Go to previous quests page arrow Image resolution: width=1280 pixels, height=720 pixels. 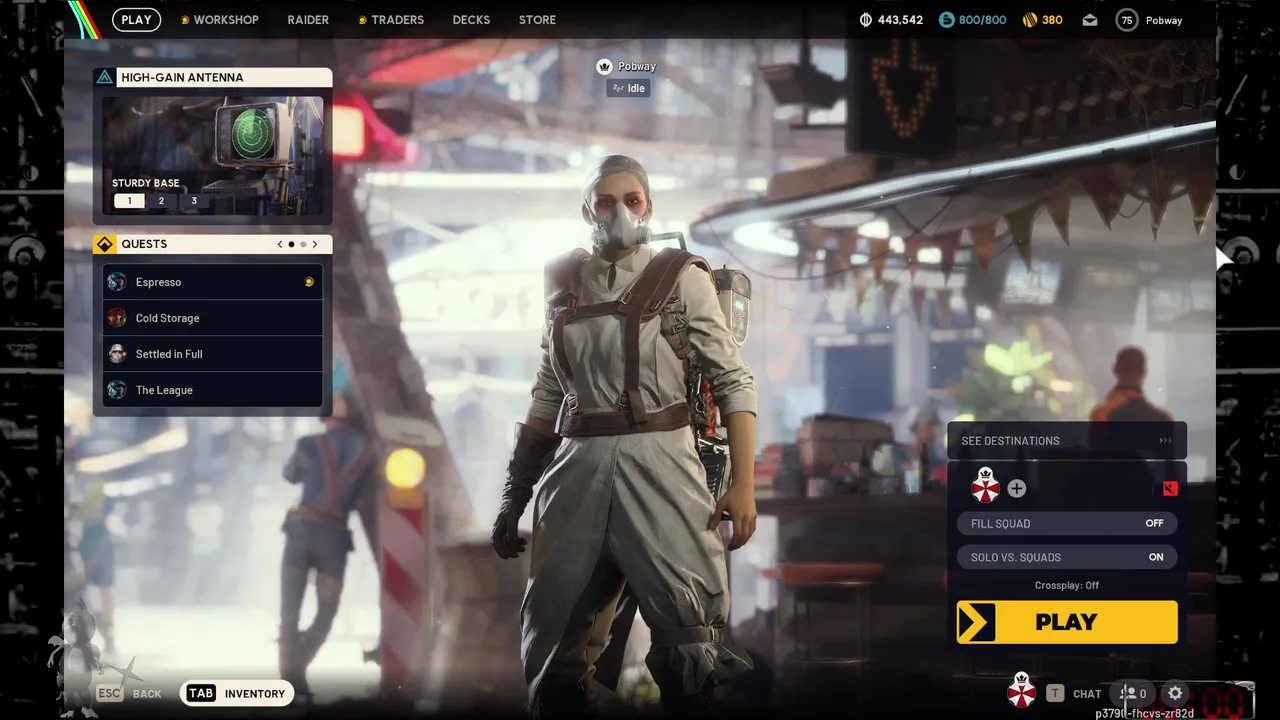point(280,244)
